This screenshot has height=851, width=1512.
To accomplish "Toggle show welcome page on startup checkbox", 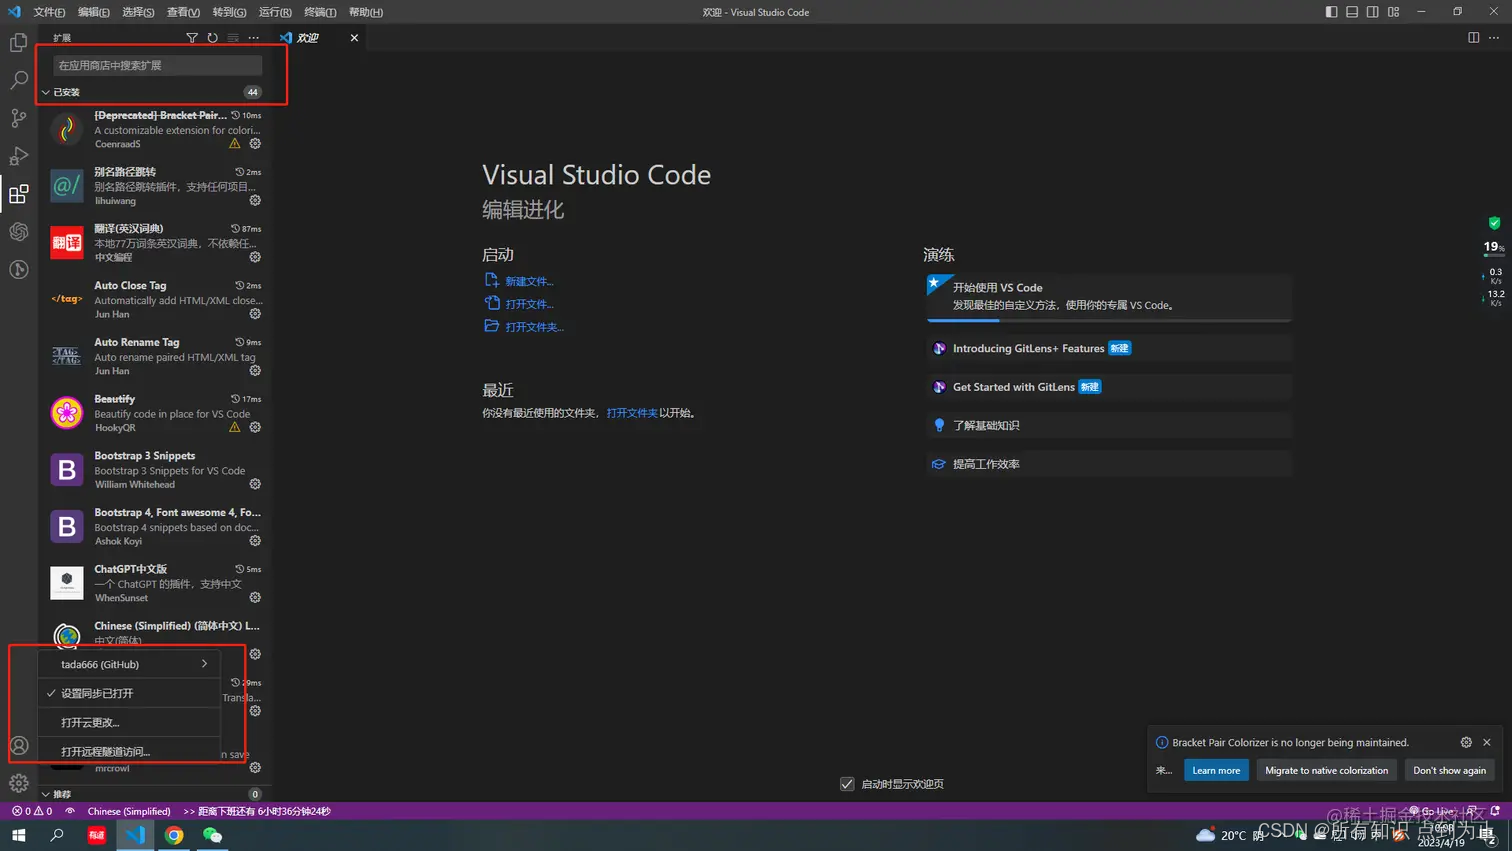I will pos(847,784).
